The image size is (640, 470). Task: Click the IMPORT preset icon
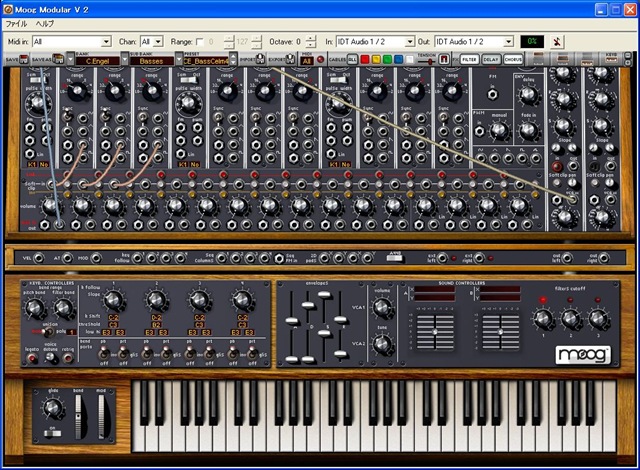[x=260, y=59]
